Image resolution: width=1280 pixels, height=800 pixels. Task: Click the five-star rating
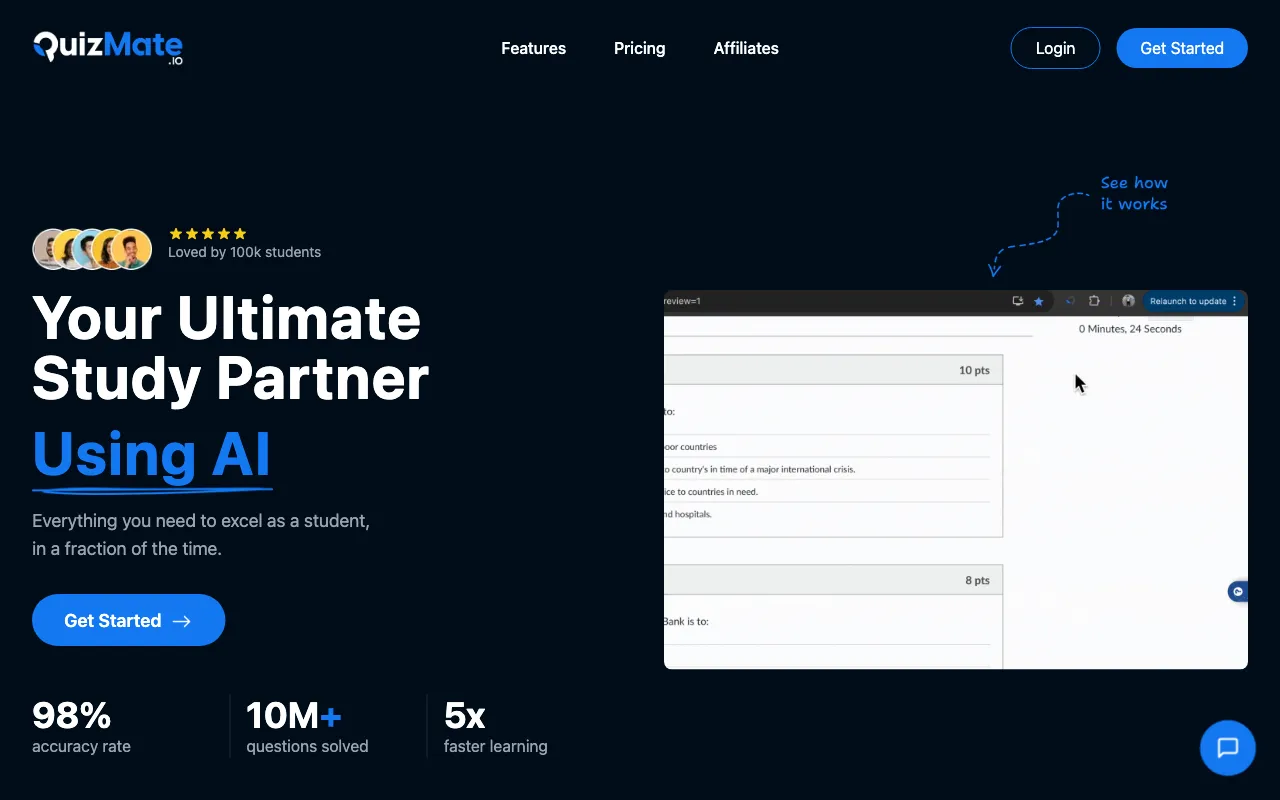[208, 233]
